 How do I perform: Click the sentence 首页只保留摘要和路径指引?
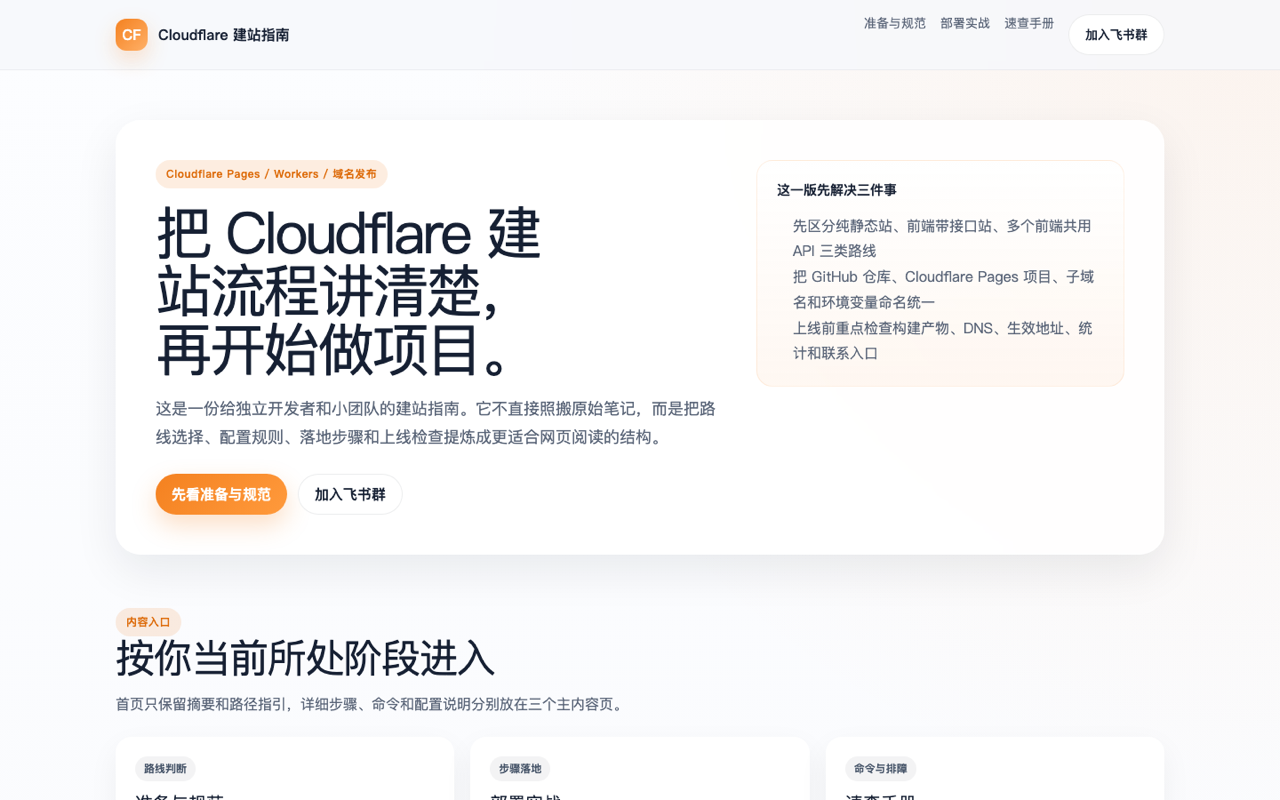click(x=371, y=704)
